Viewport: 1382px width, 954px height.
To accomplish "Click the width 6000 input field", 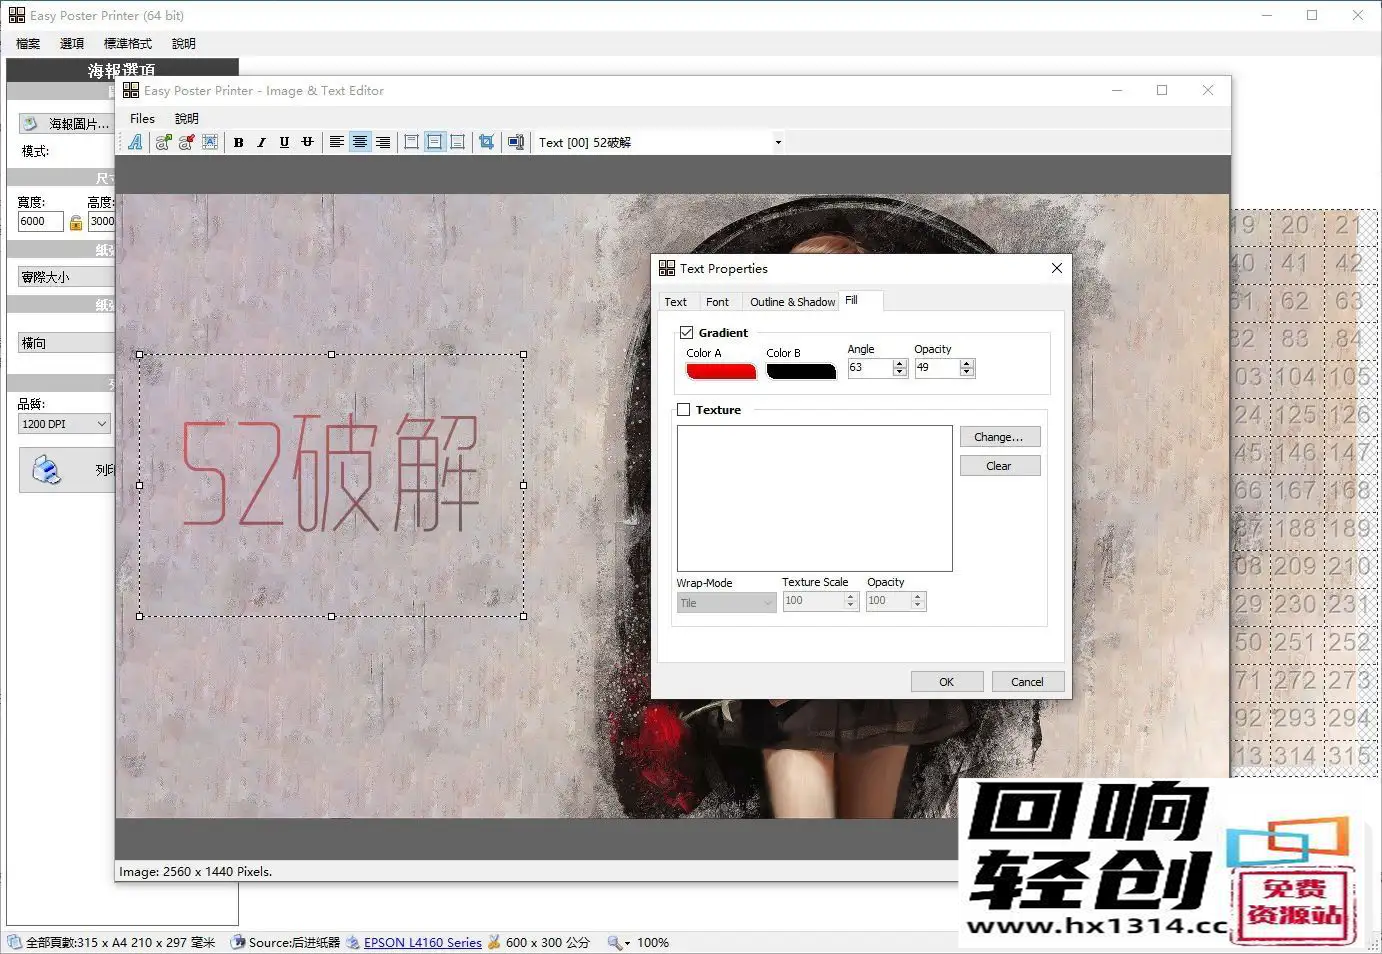I will click(40, 222).
